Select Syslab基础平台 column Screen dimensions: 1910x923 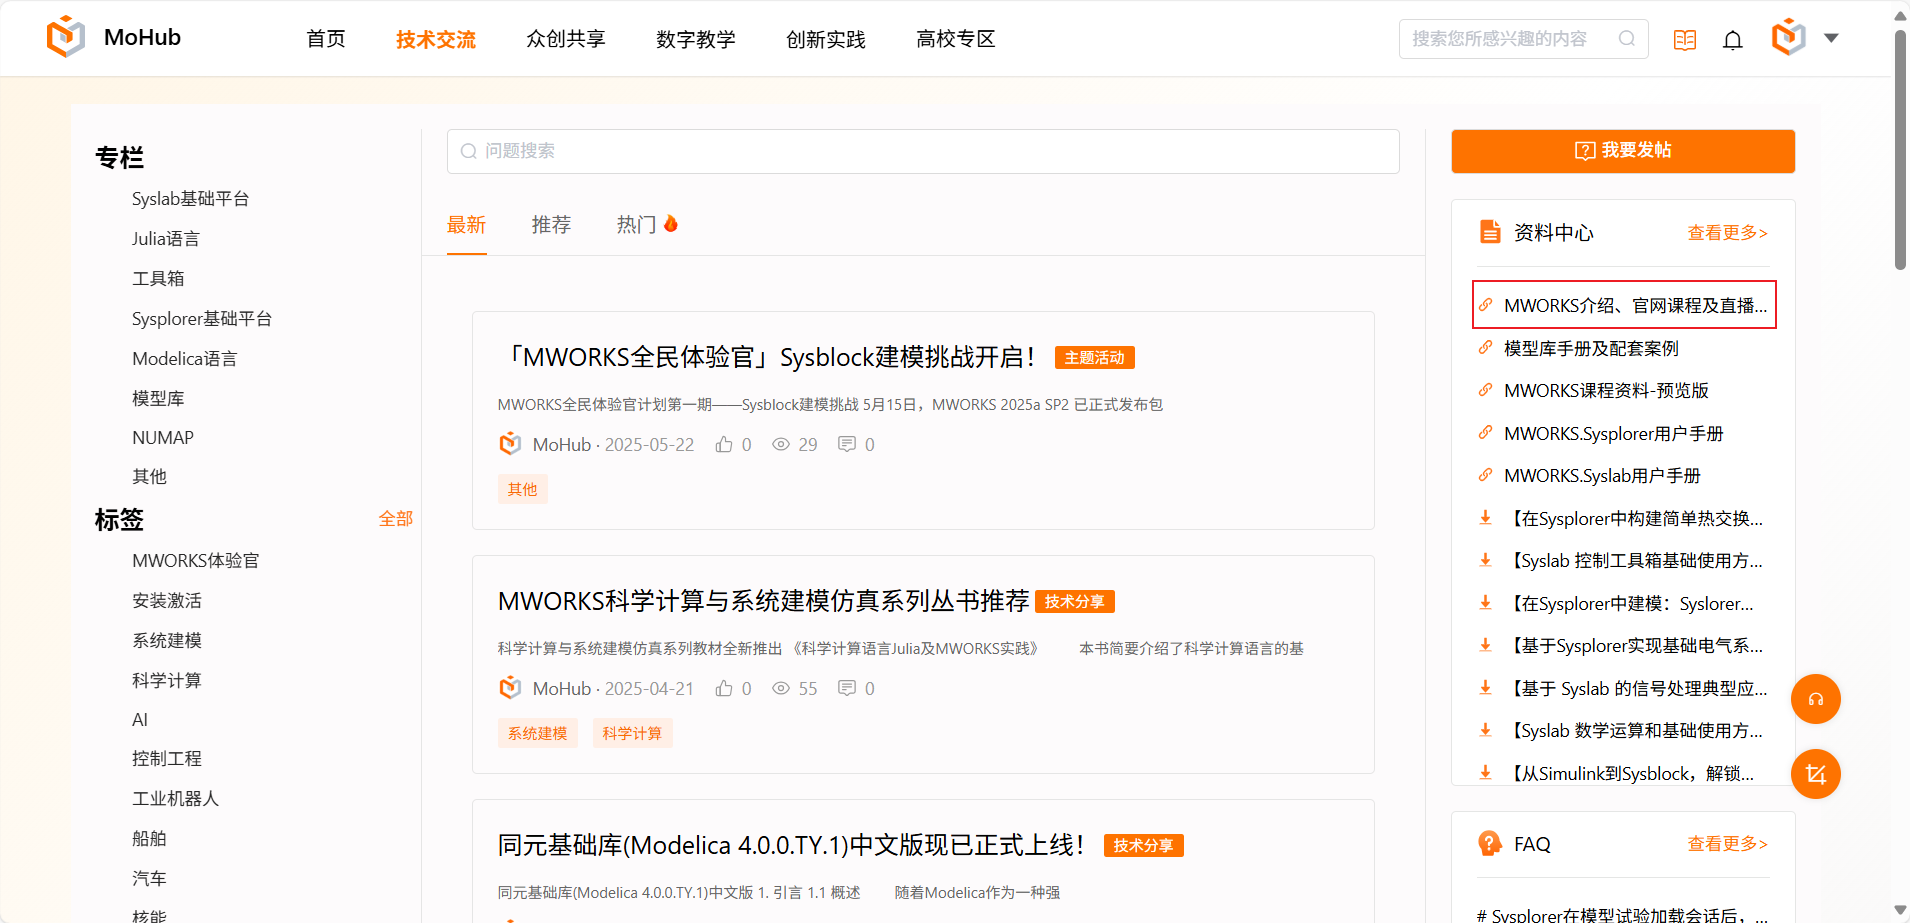pyautogui.click(x=191, y=199)
